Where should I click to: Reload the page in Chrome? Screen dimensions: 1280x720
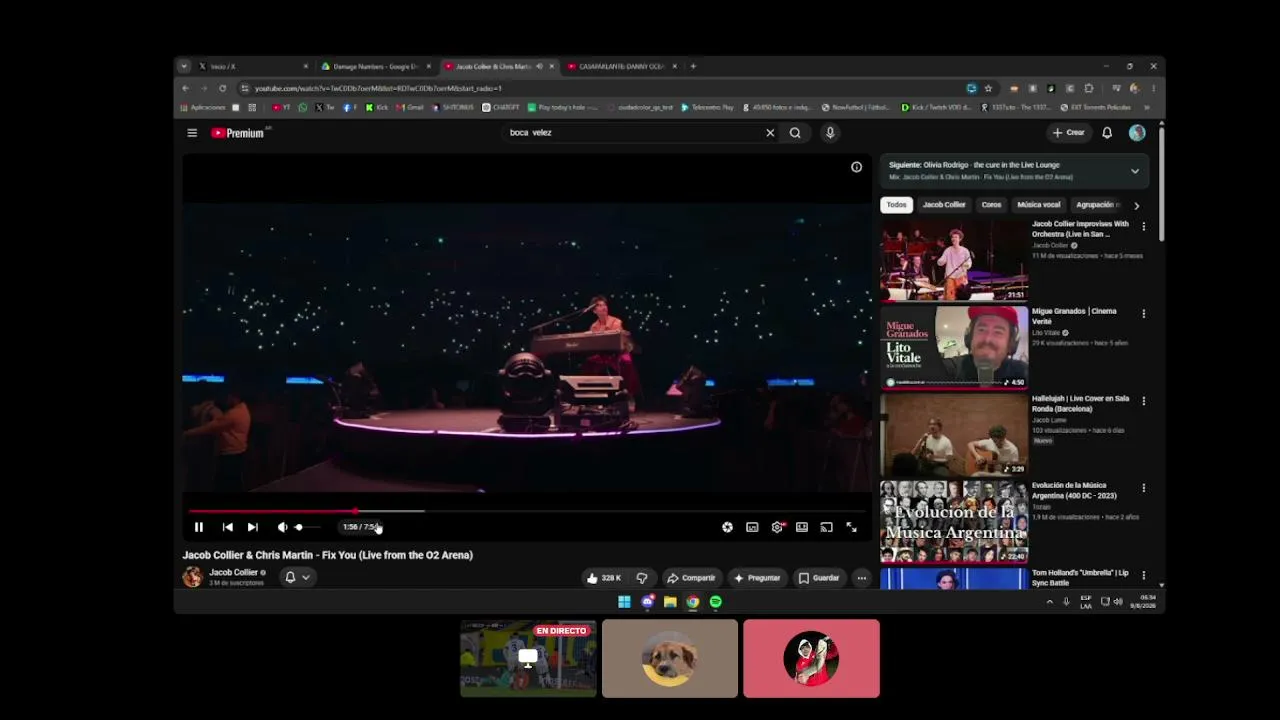tap(222, 88)
